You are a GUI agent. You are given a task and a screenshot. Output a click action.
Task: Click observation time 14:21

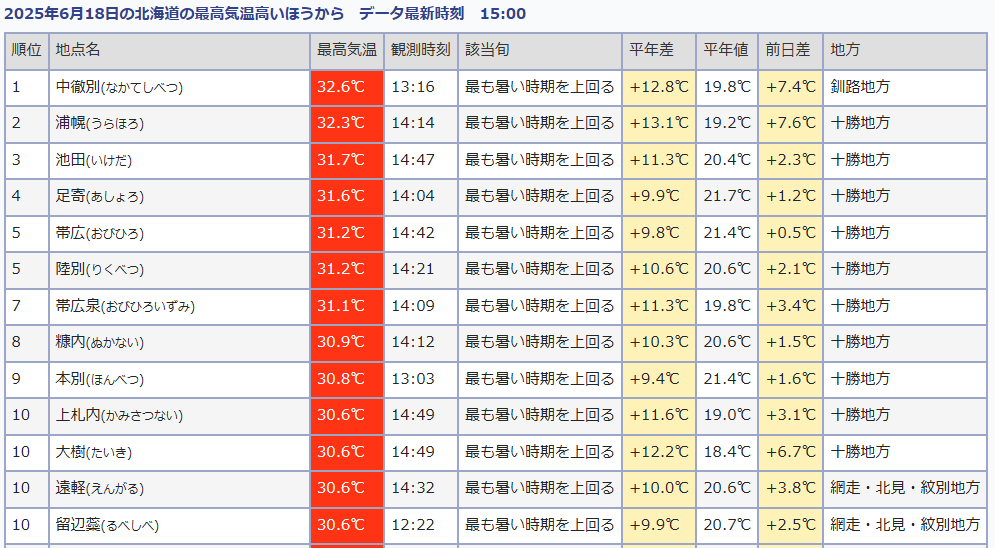tap(413, 269)
